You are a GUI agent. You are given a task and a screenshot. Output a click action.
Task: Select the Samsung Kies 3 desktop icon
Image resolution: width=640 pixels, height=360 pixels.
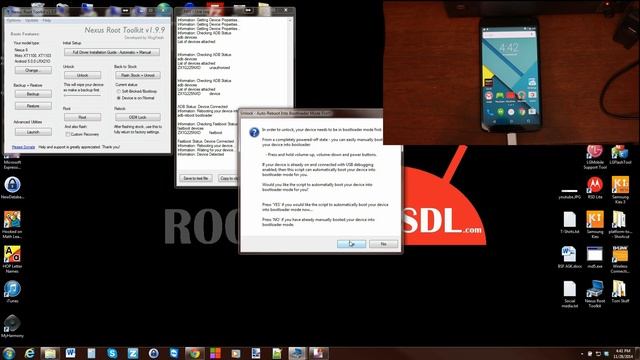620,190
